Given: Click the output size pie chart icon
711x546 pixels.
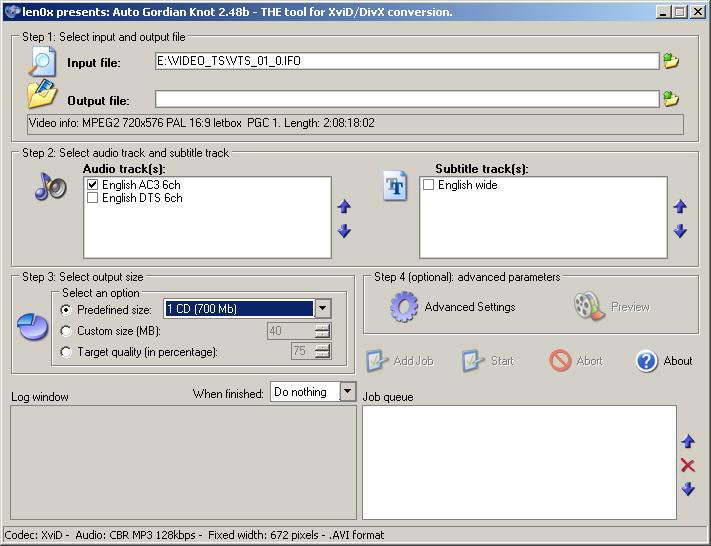Looking at the screenshot, I should pyautogui.click(x=33, y=326).
